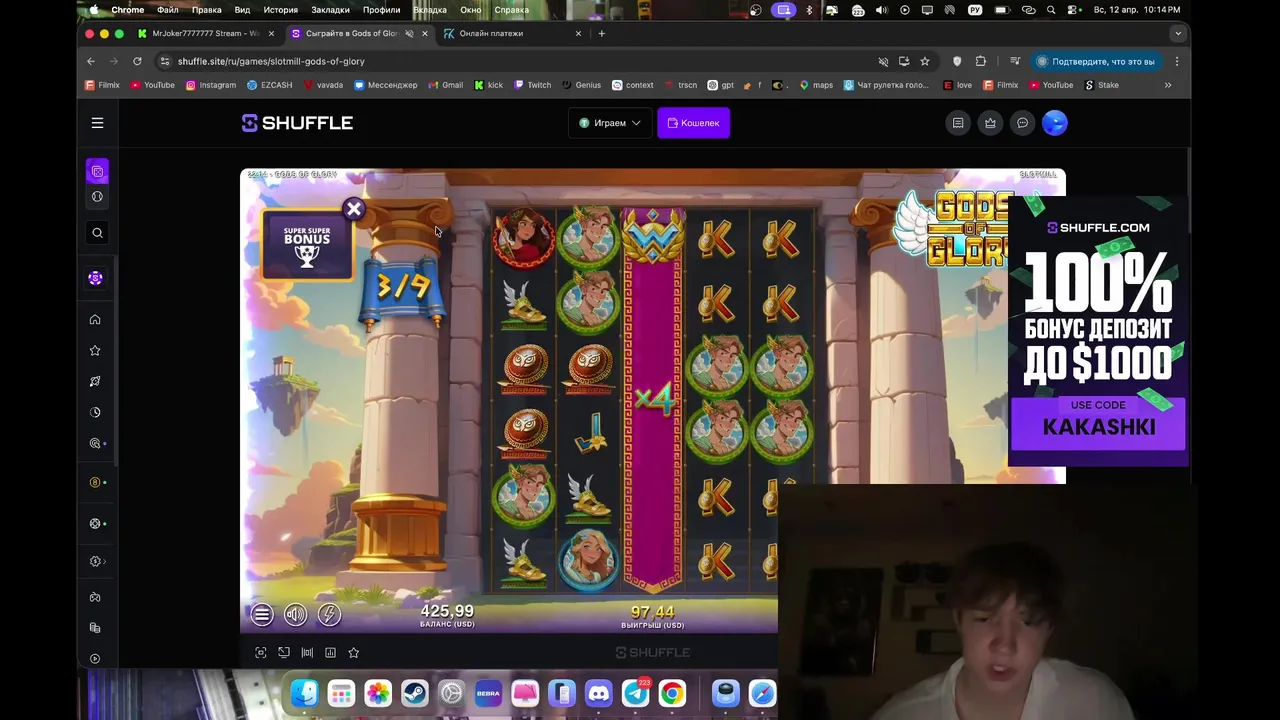This screenshot has width=1280, height=720.
Task: Open Discord from the Dock
Action: click(x=598, y=693)
